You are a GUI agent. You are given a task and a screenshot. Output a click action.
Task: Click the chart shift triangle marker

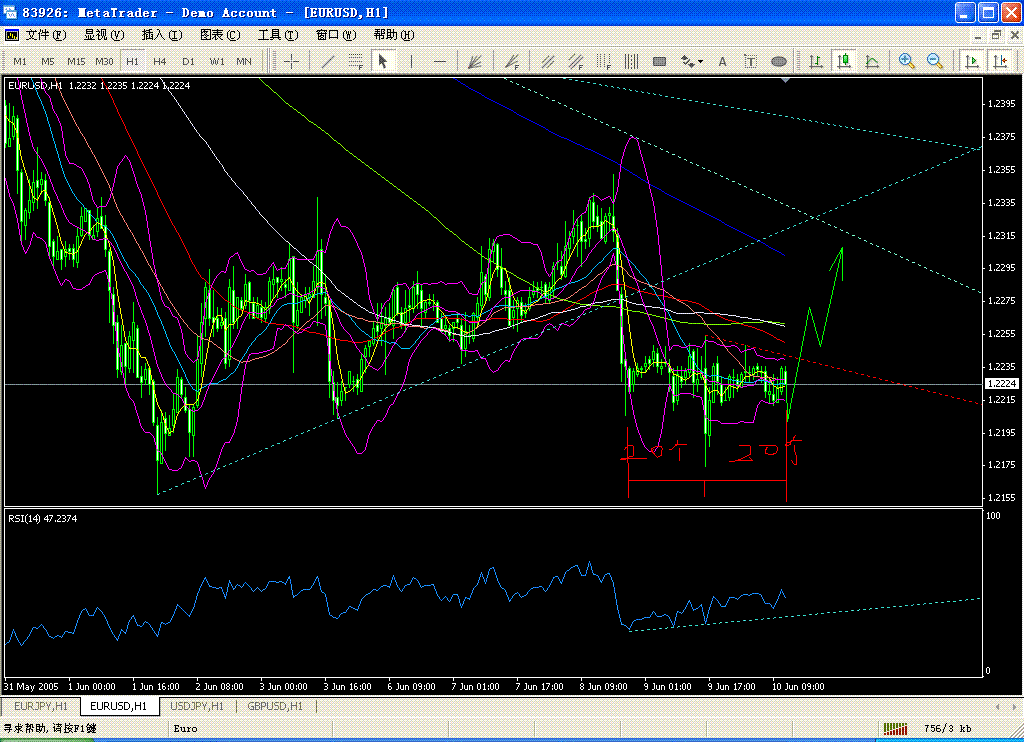click(x=786, y=80)
